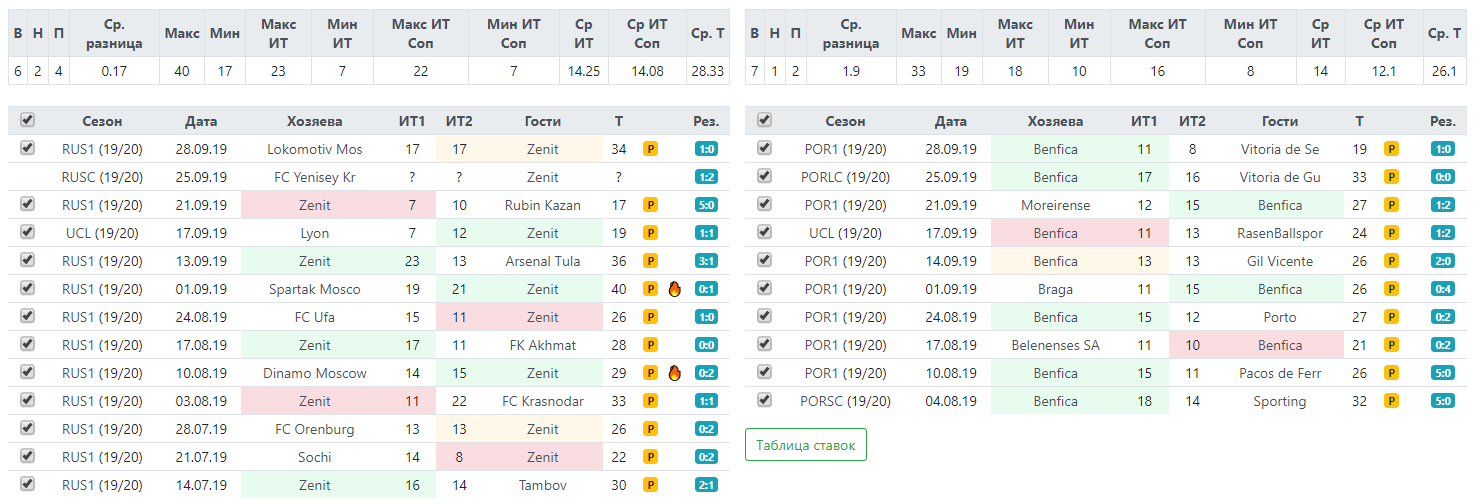Image resolution: width=1481 pixels, height=504 pixels.
Task: Toggle the select-all checkbox in the Zenit table header
Action: pos(27,120)
